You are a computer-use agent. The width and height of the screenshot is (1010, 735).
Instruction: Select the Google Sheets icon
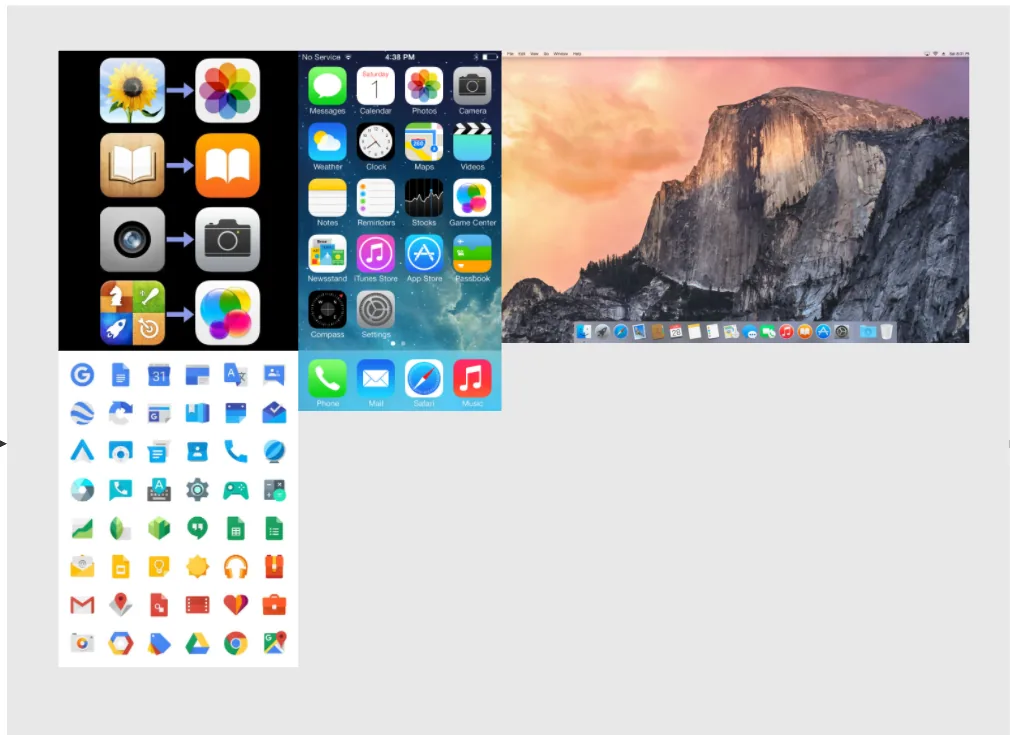pyautogui.click(x=235, y=528)
